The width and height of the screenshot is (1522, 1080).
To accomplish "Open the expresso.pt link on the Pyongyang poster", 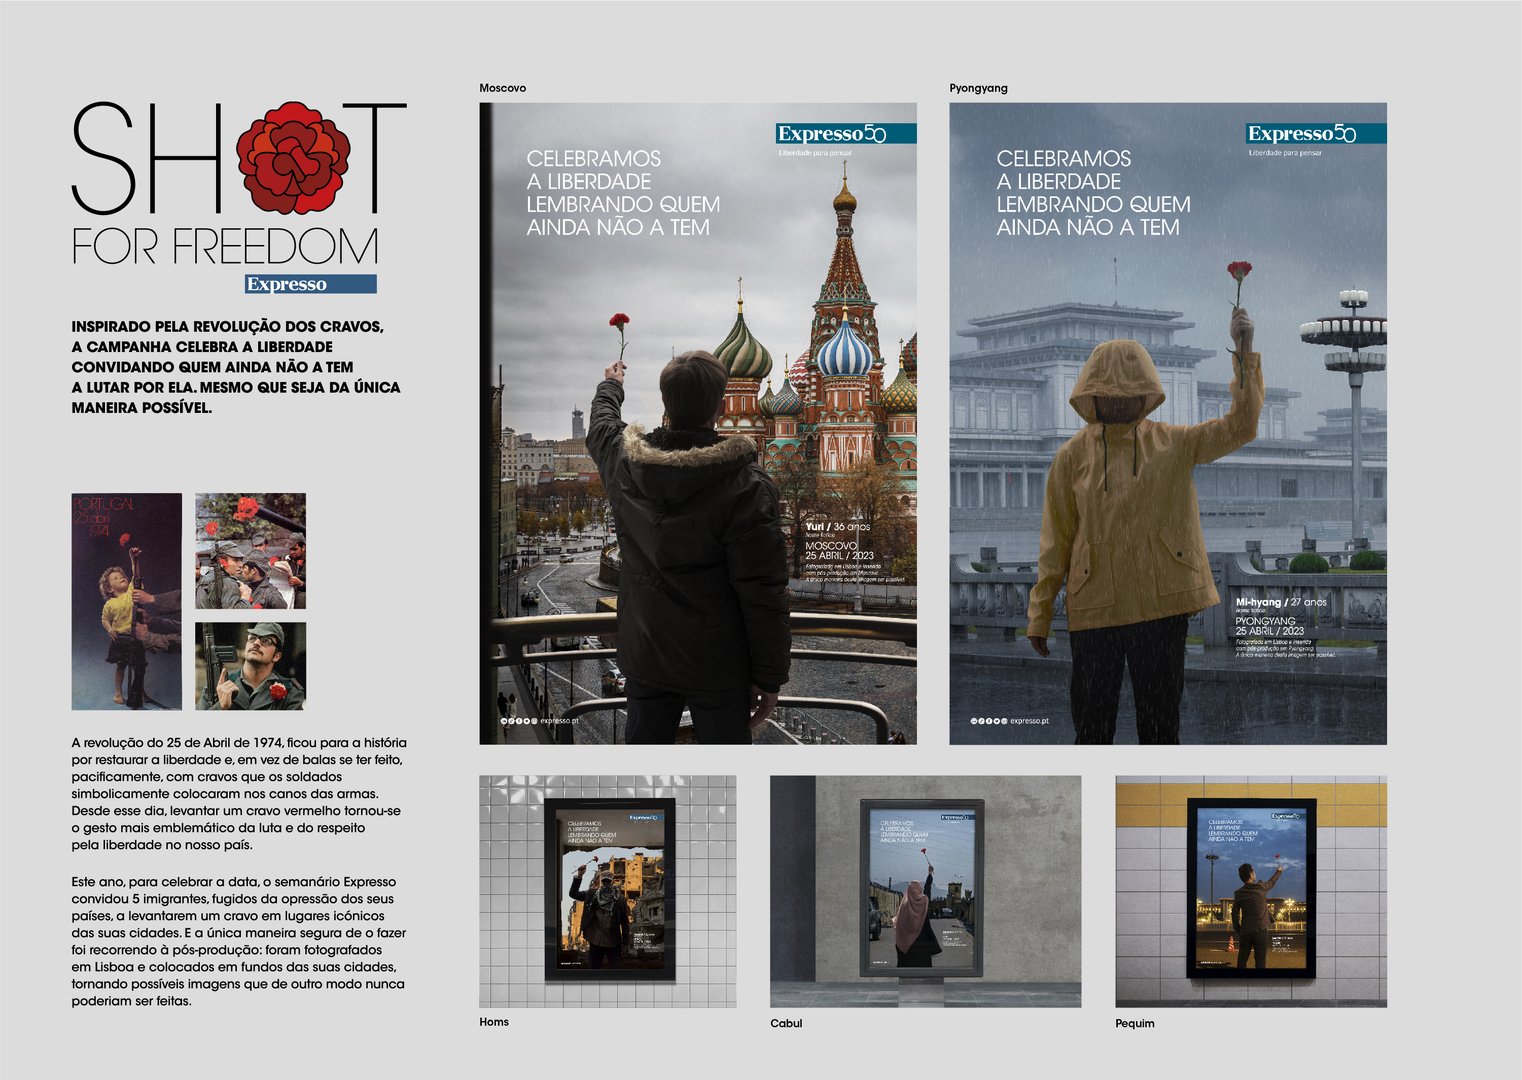I will click(x=1028, y=720).
